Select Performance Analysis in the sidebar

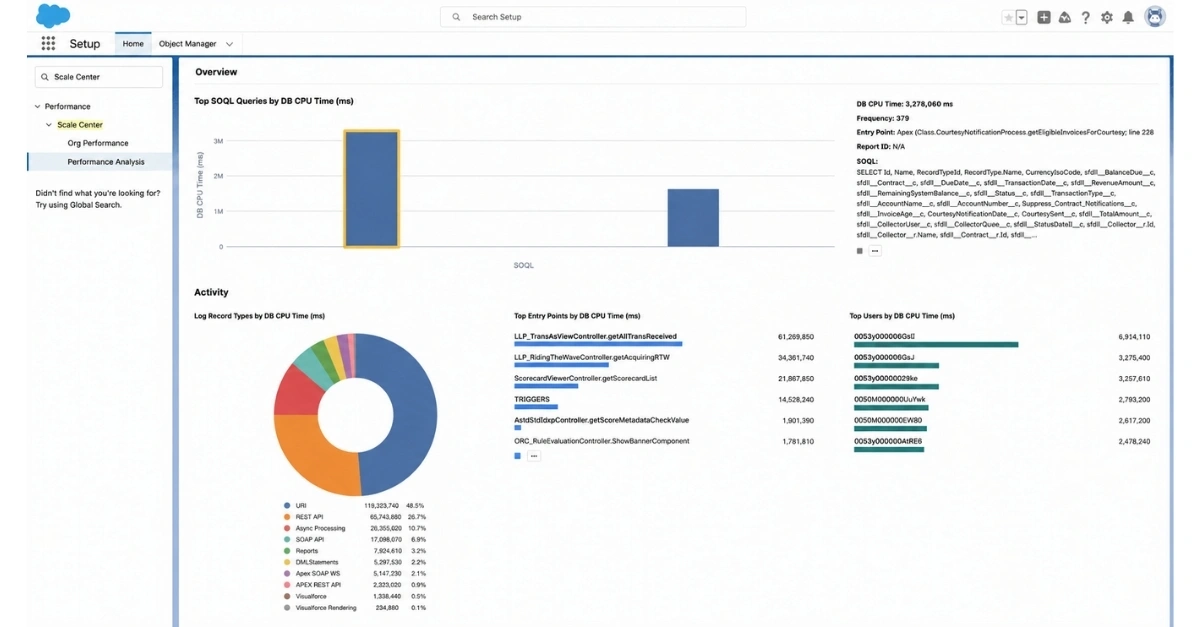tap(106, 161)
